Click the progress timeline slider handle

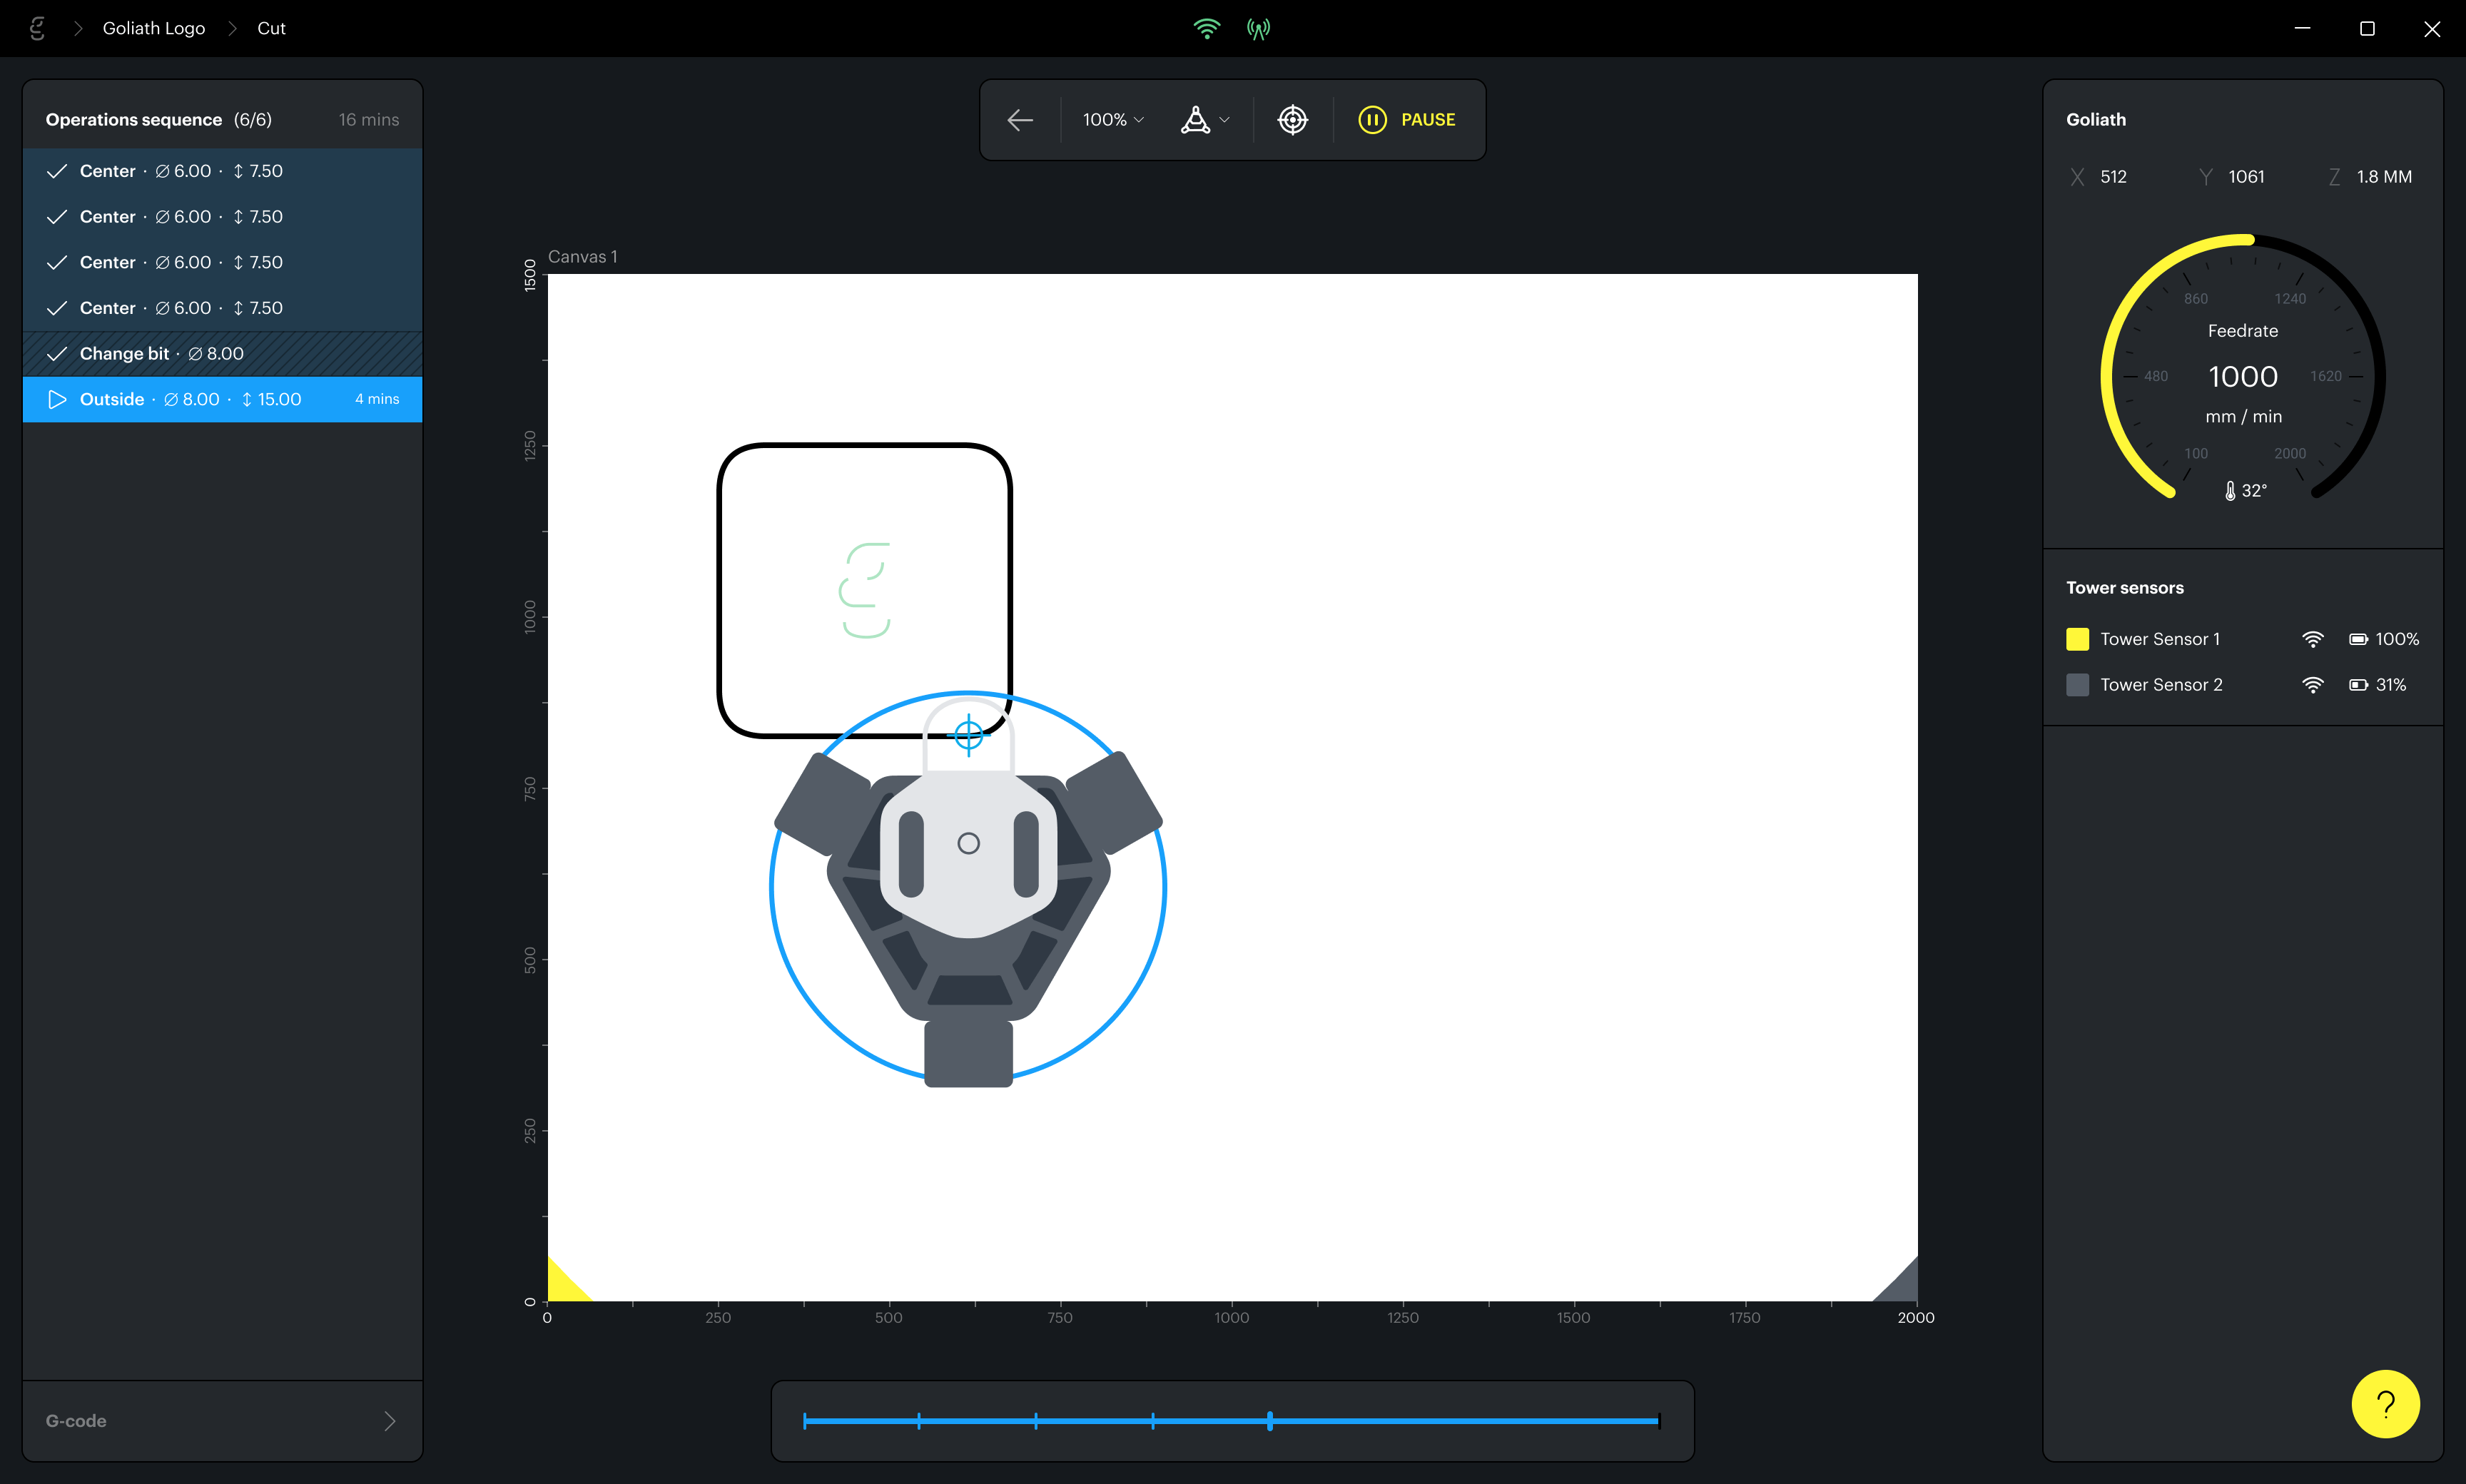(x=1269, y=1420)
